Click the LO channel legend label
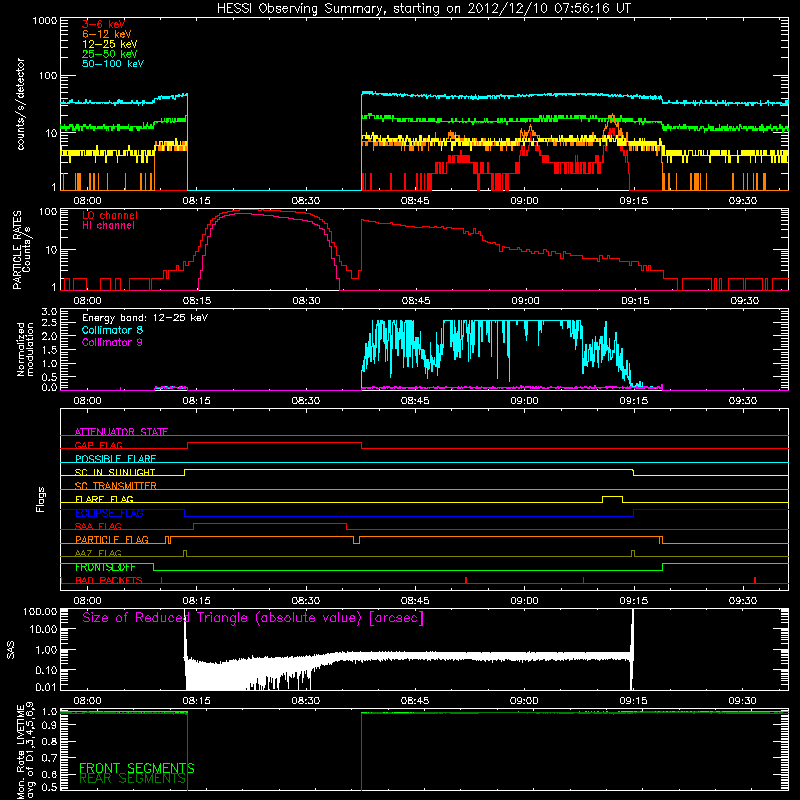800x800 pixels. coord(110,215)
